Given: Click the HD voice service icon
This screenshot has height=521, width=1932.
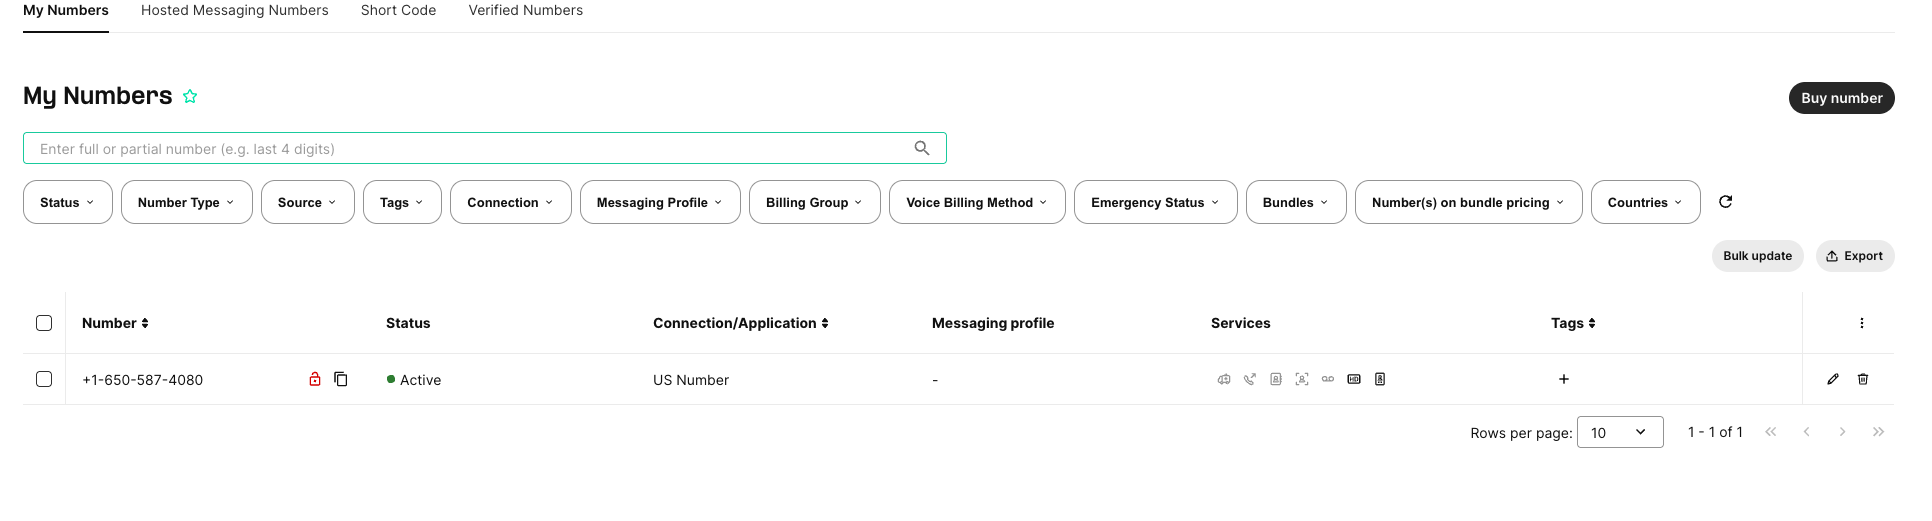Looking at the screenshot, I should (1353, 379).
